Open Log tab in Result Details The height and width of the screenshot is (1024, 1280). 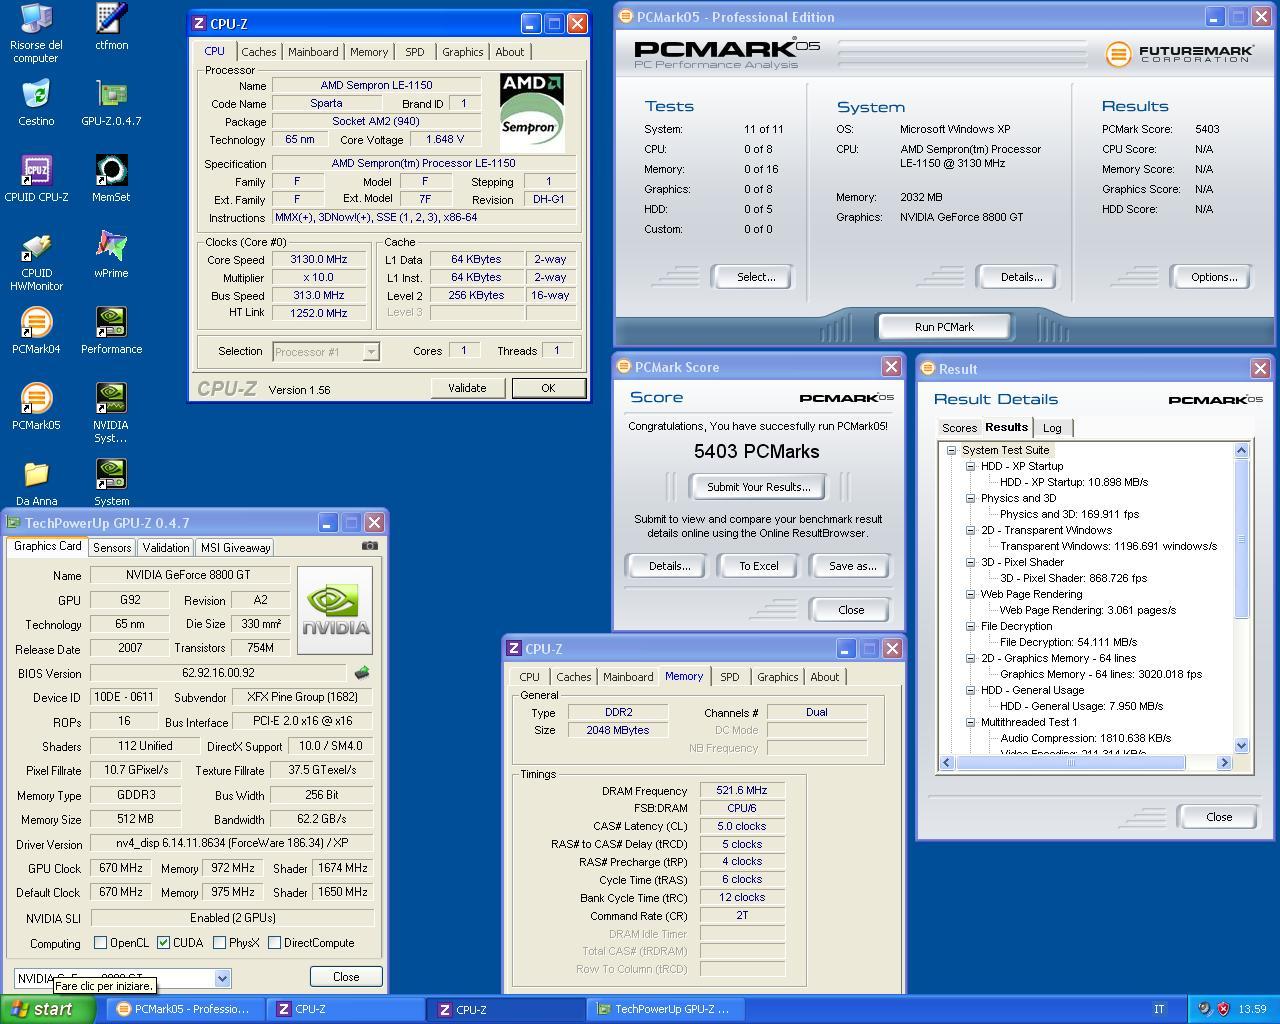point(1052,428)
